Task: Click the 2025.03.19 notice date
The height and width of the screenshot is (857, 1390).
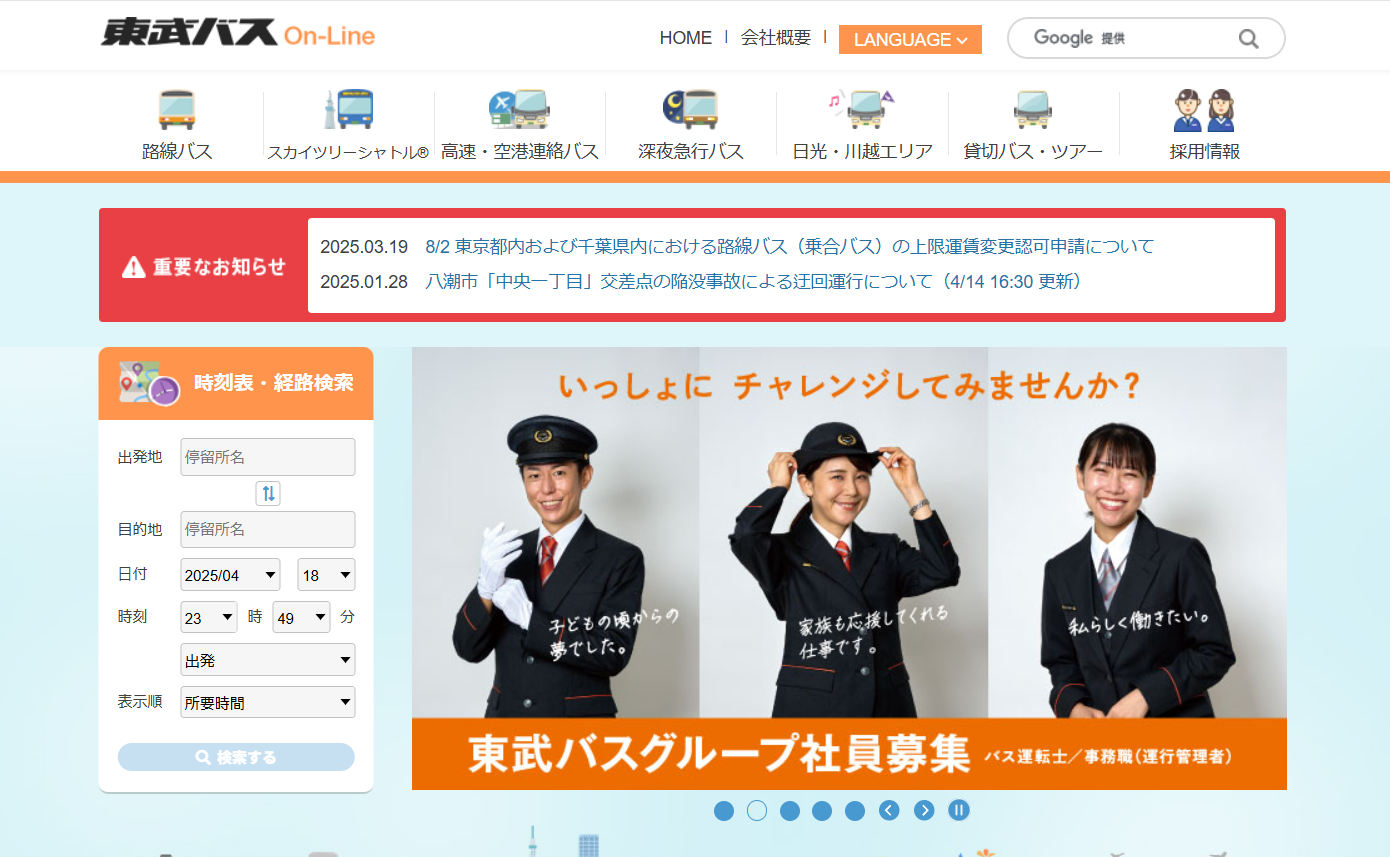Action: (364, 247)
